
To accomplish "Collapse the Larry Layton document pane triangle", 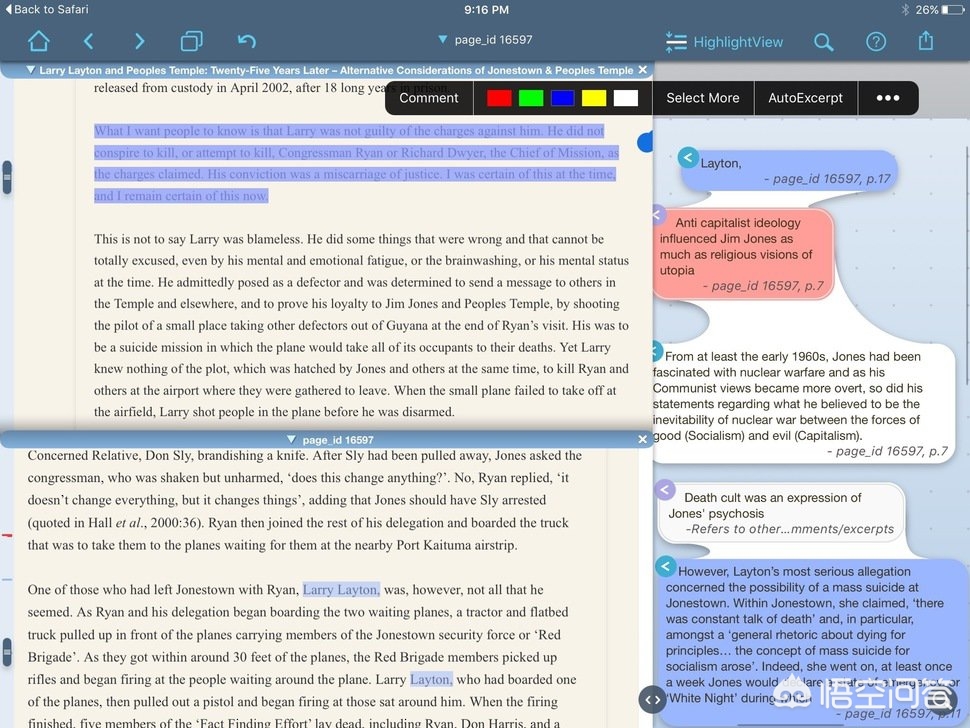I will (x=30, y=70).
